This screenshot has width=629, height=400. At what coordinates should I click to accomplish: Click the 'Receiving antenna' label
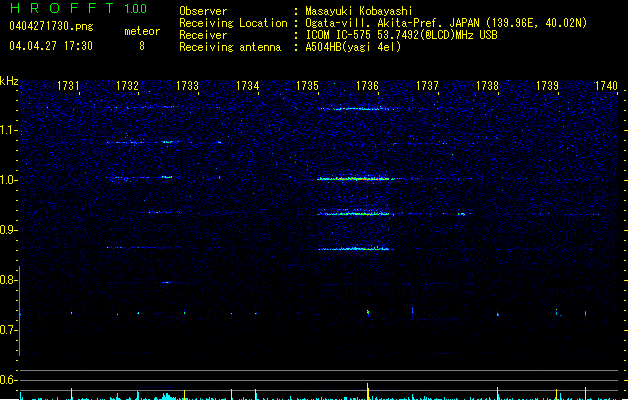click(x=230, y=47)
